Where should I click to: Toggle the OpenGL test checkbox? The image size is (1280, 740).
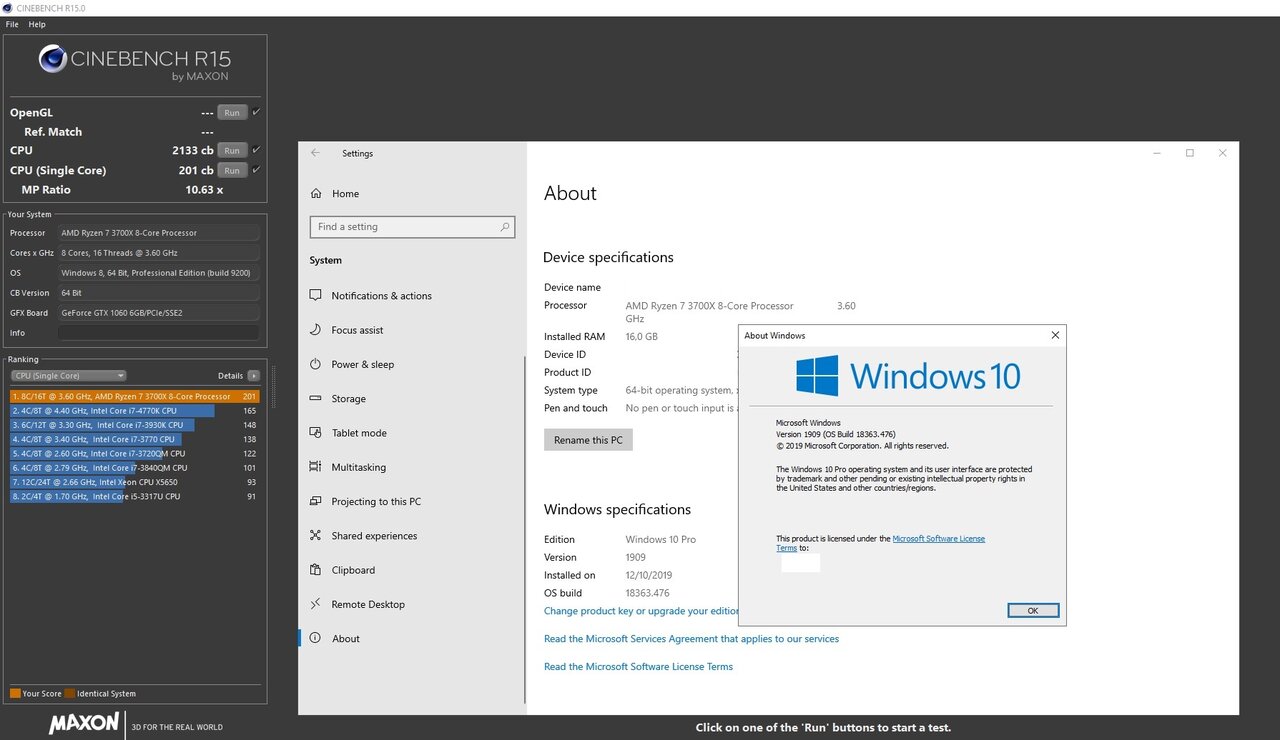pos(257,112)
